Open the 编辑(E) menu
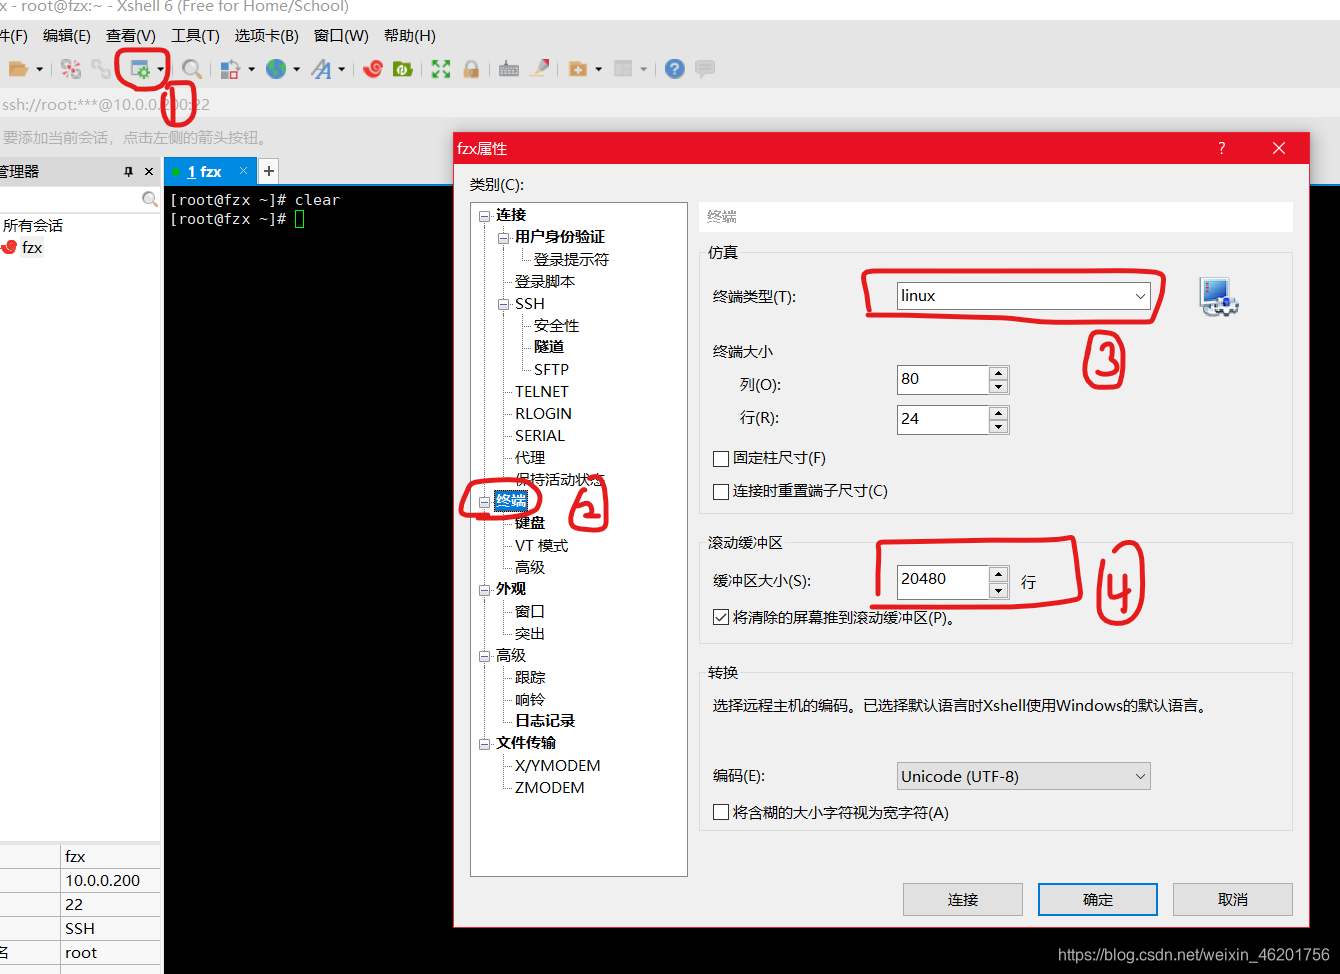The image size is (1340, 974). [x=66, y=36]
